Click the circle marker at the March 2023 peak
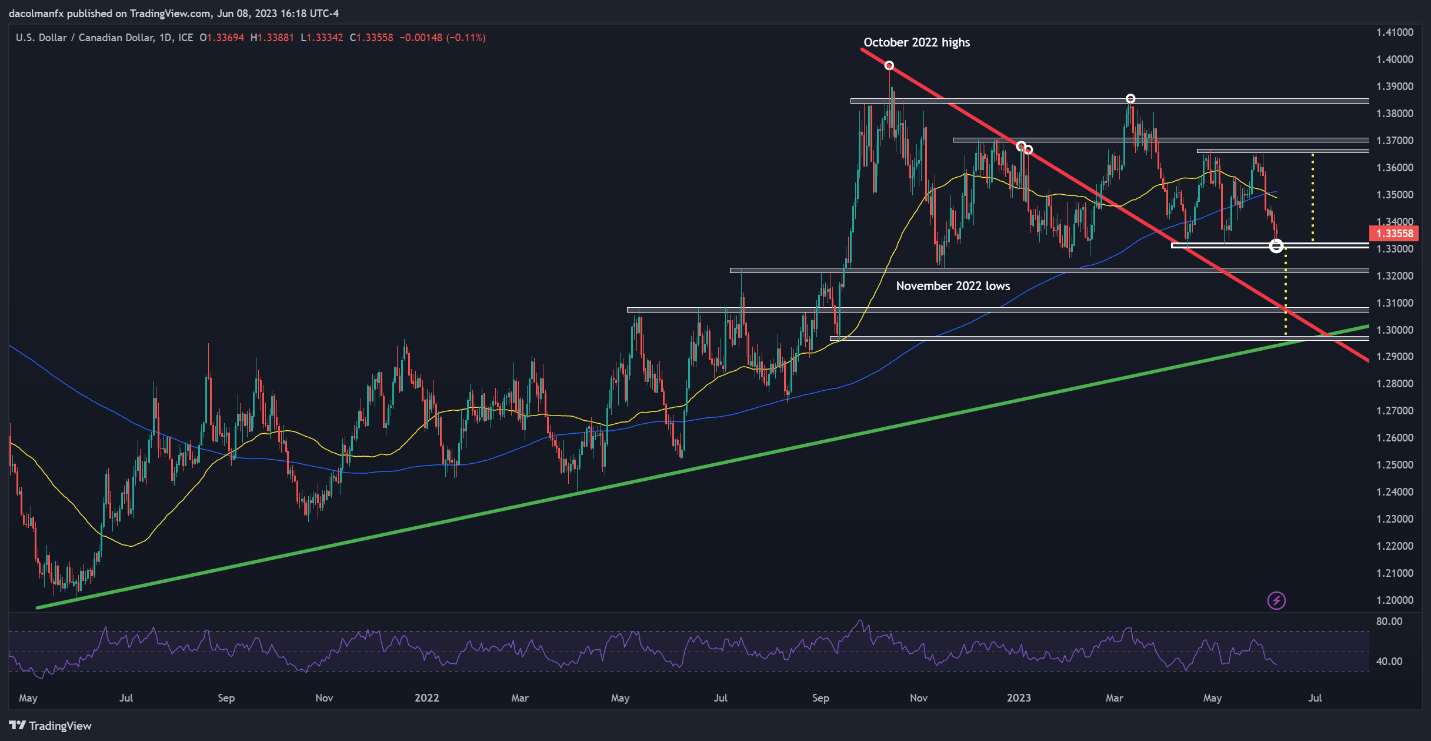This screenshot has height=741, width=1431. coord(1130,98)
